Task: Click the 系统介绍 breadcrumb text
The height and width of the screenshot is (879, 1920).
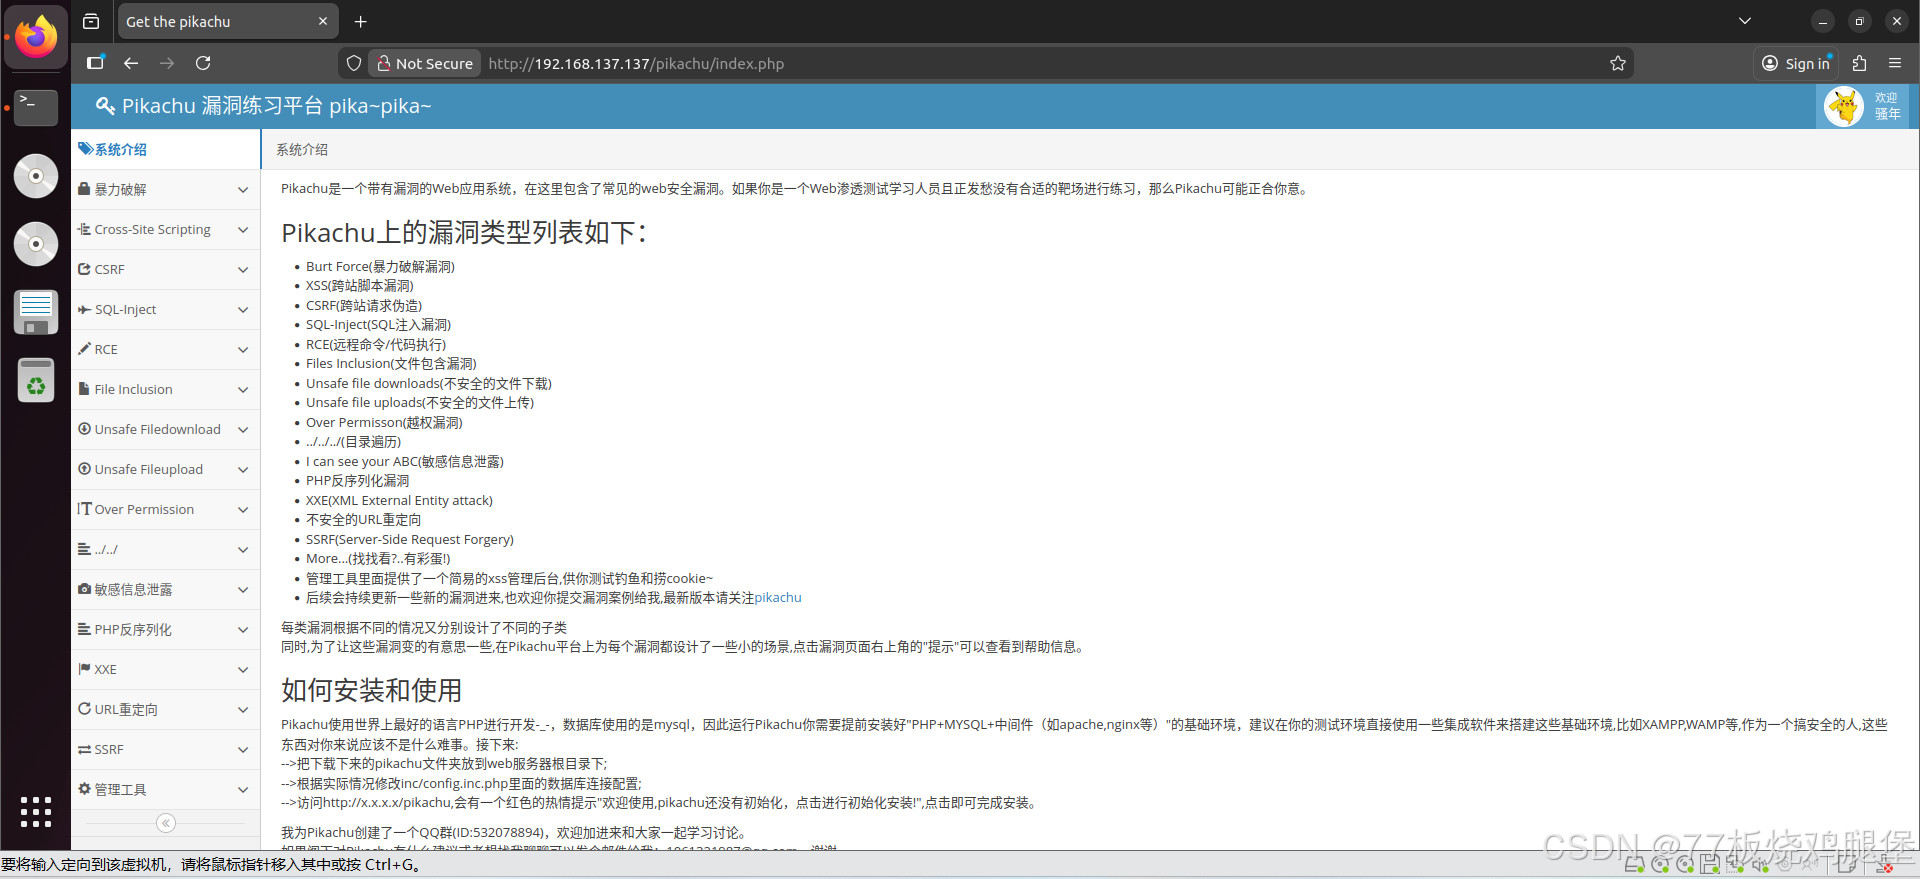Action: point(302,150)
